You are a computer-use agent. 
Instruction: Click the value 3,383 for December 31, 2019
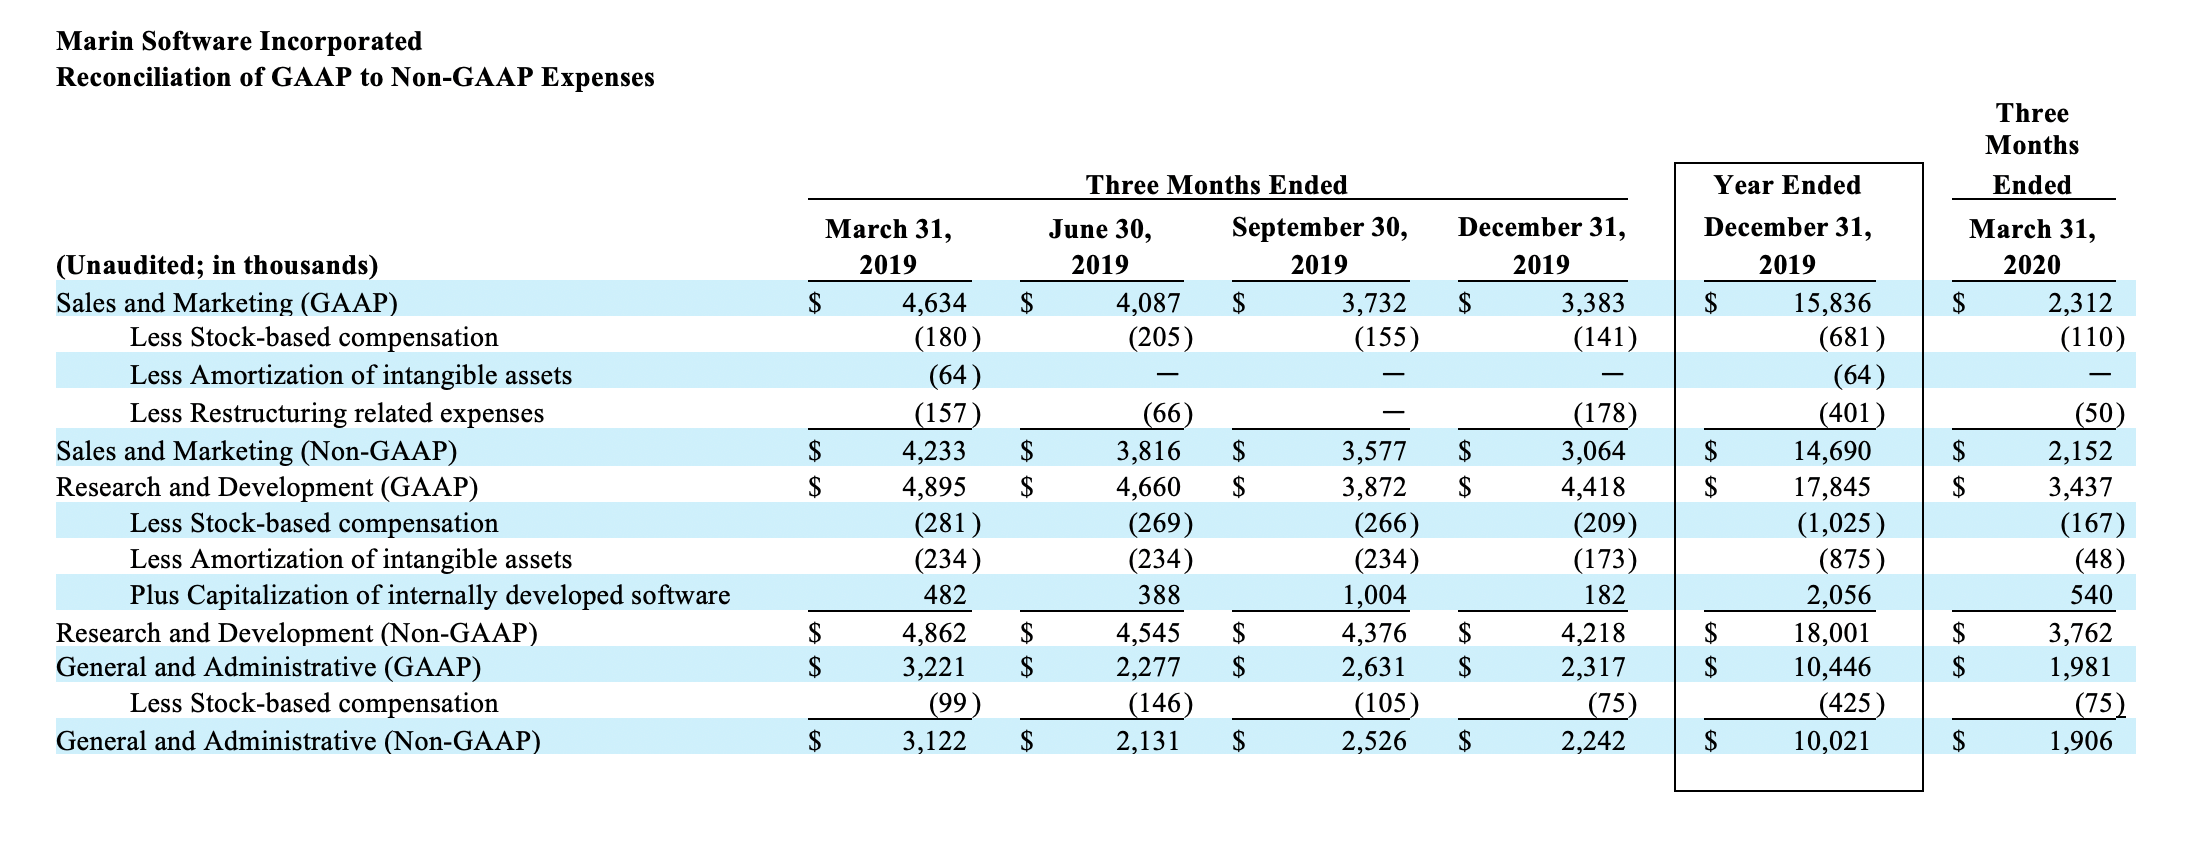click(1593, 302)
